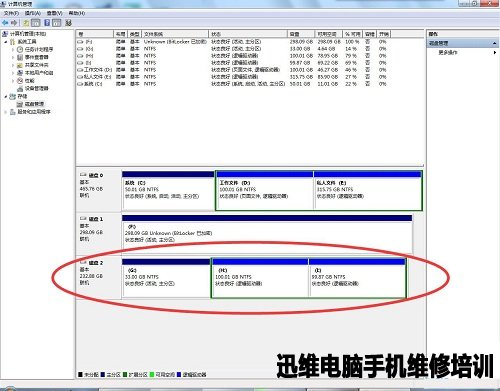Click the 11.01 GB free space cell
This screenshot has height=391, width=500.
pos(328,84)
